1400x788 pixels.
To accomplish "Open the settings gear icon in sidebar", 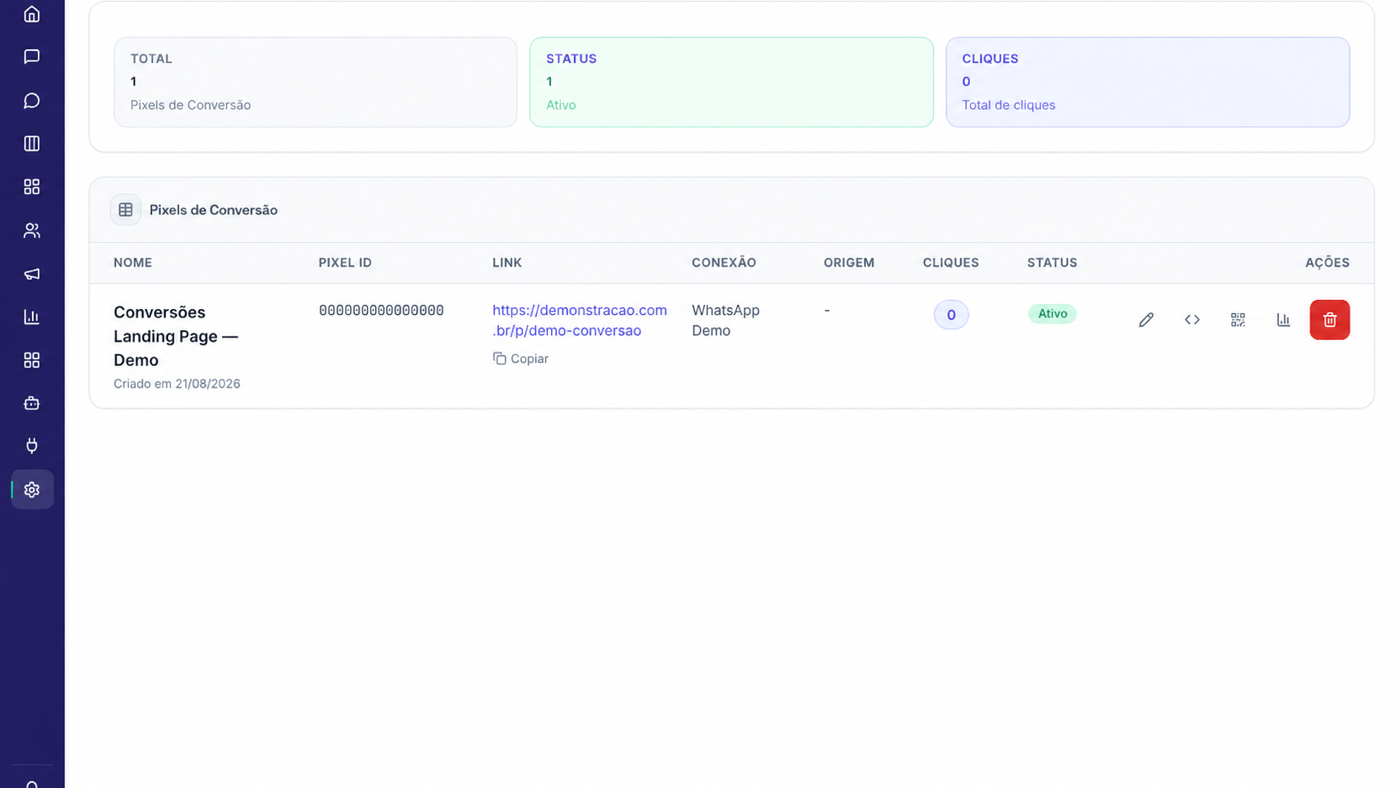I will coord(32,490).
